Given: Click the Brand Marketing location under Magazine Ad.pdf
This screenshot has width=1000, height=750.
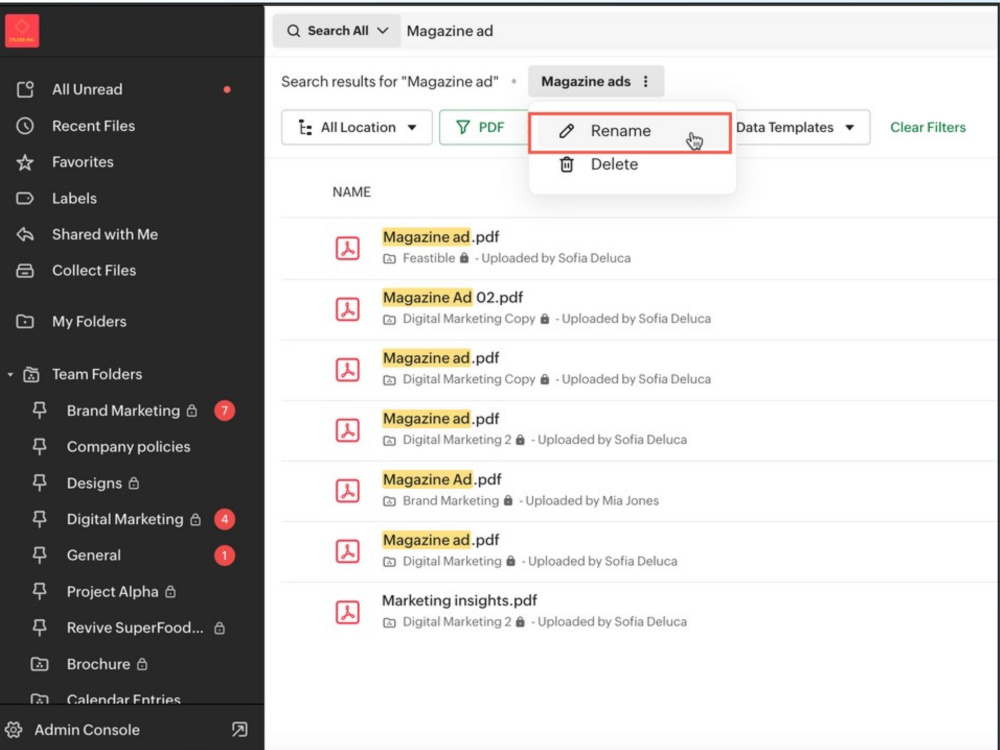Looking at the screenshot, I should click(450, 501).
